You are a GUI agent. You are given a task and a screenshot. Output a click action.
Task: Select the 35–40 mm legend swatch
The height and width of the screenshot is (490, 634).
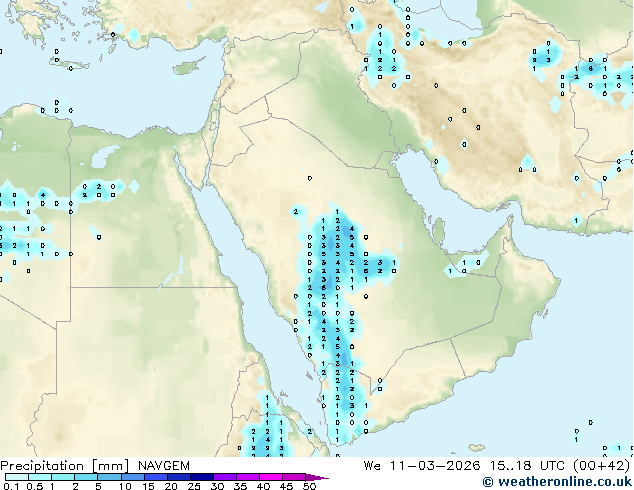(247, 477)
